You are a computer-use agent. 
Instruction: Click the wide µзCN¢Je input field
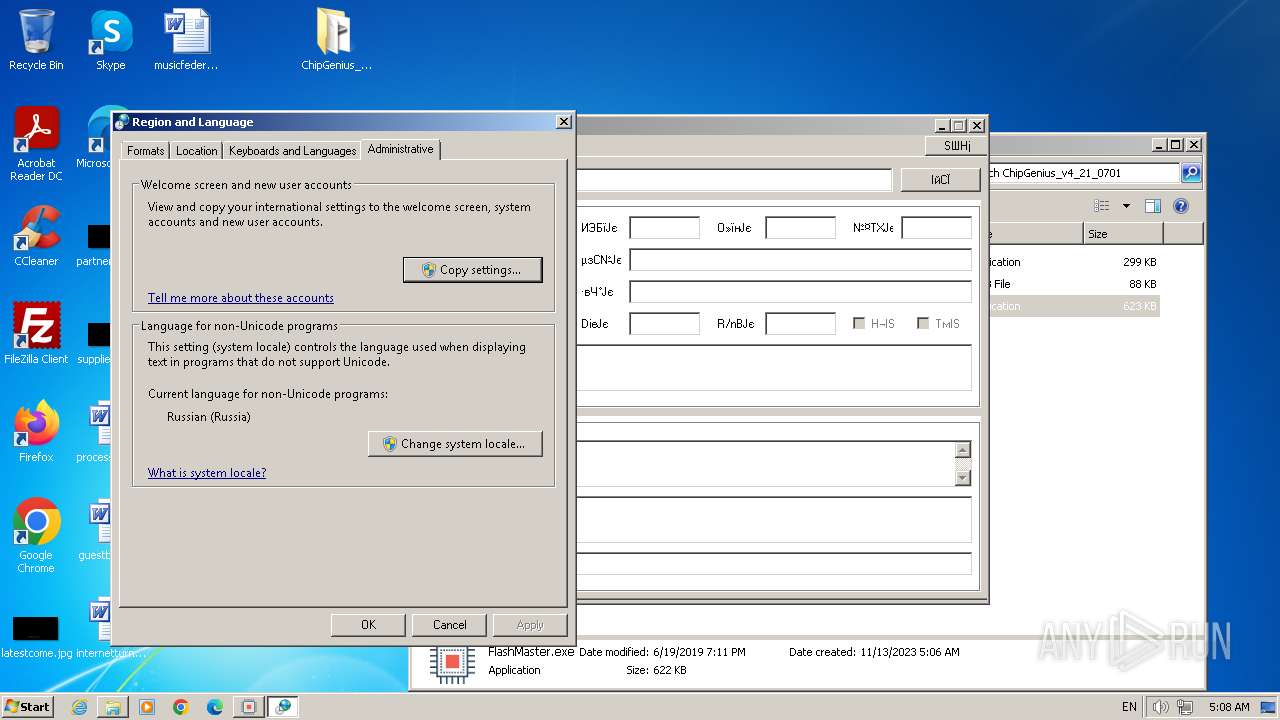[x=800, y=260]
